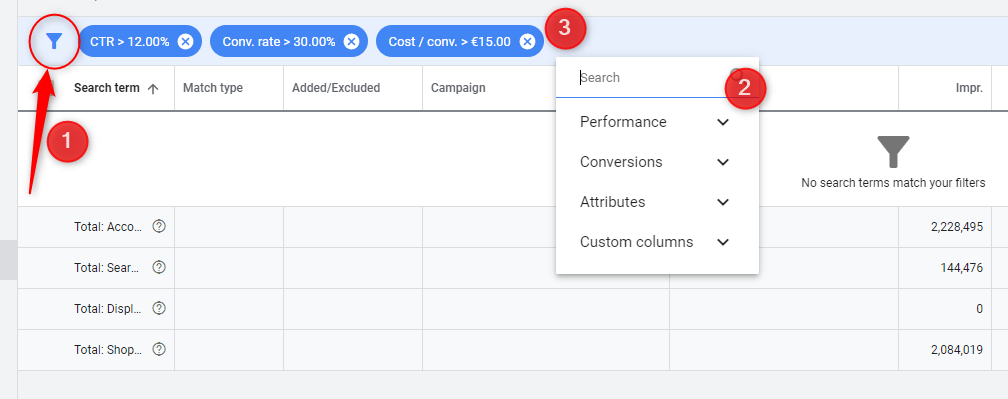Sort by Added/Excluded column
Screen dimensions: 1008x399
coord(336,88)
